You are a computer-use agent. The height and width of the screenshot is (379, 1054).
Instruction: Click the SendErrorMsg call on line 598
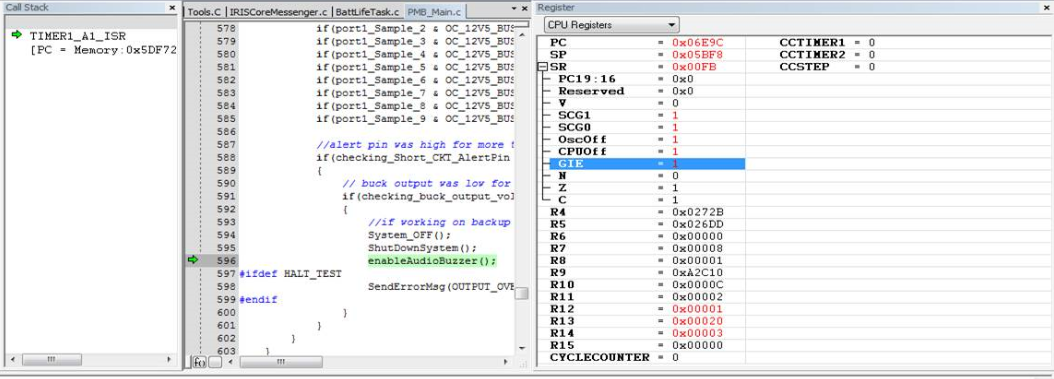tap(440, 287)
